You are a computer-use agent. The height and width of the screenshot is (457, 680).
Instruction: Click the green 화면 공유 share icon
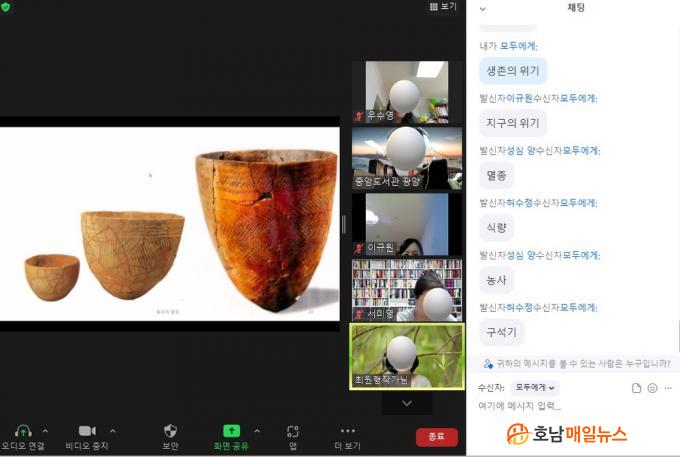231,431
